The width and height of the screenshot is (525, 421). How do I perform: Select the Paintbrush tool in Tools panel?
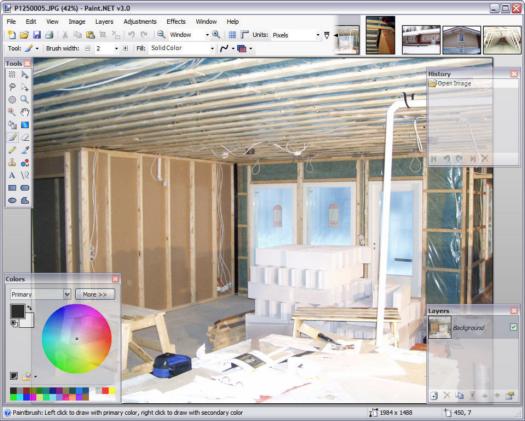[x=12, y=137]
